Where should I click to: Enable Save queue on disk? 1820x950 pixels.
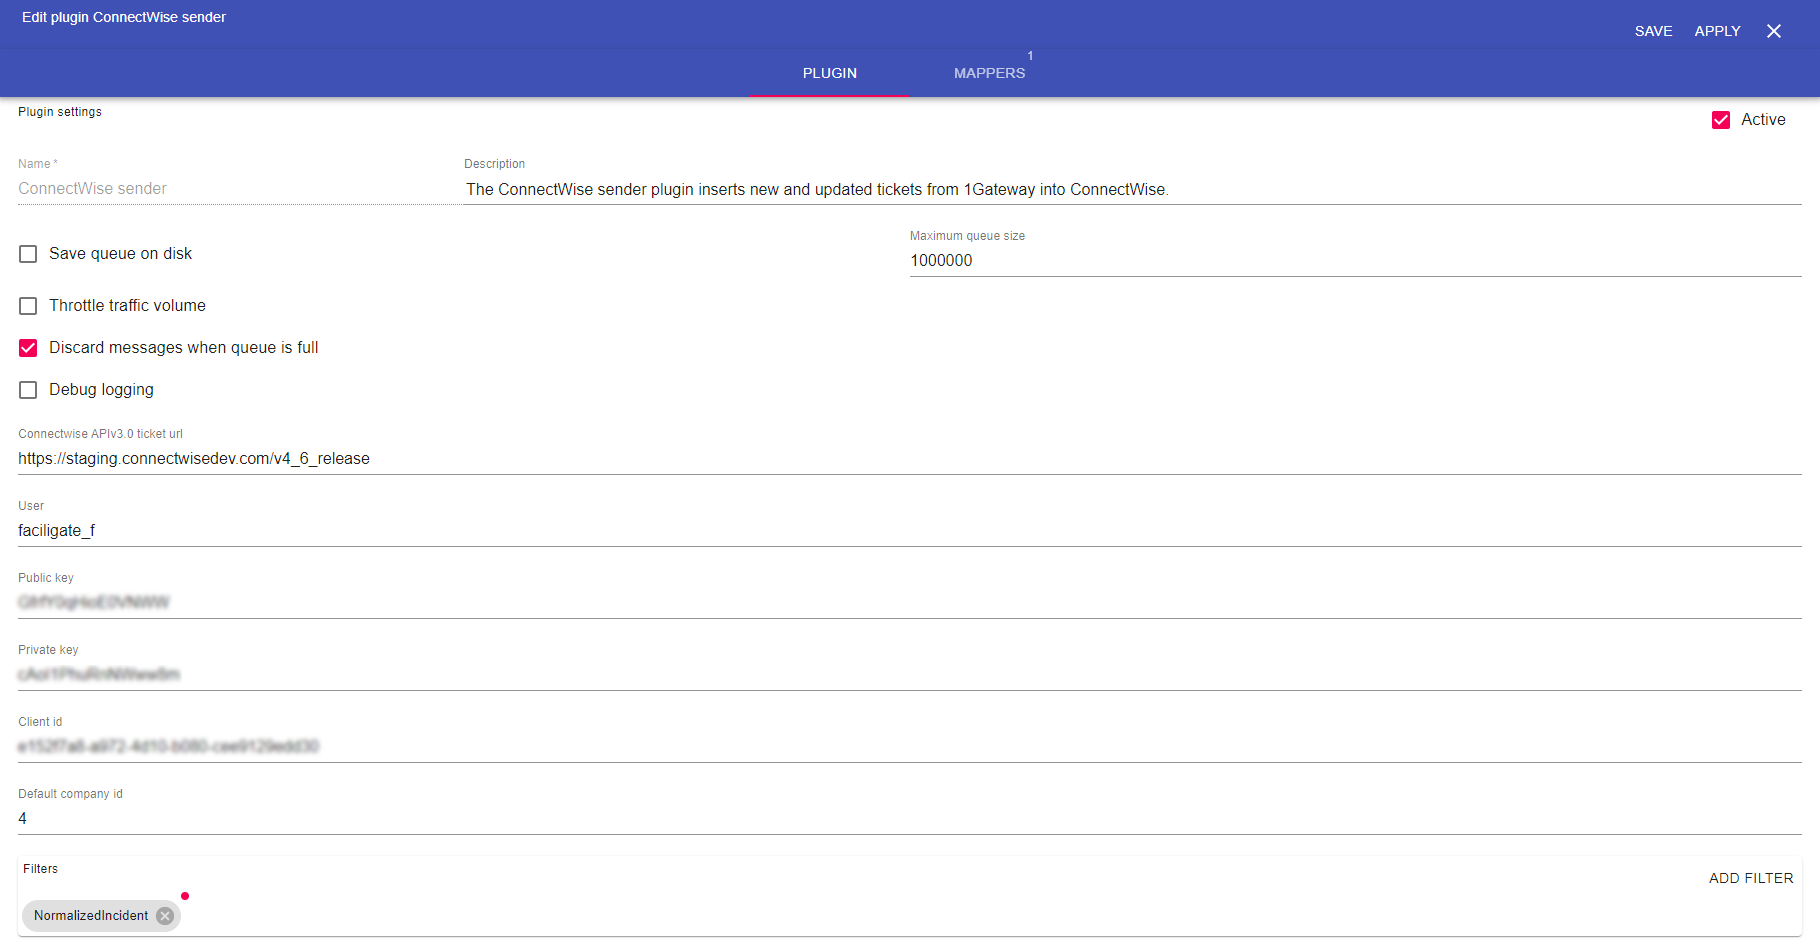[28, 254]
